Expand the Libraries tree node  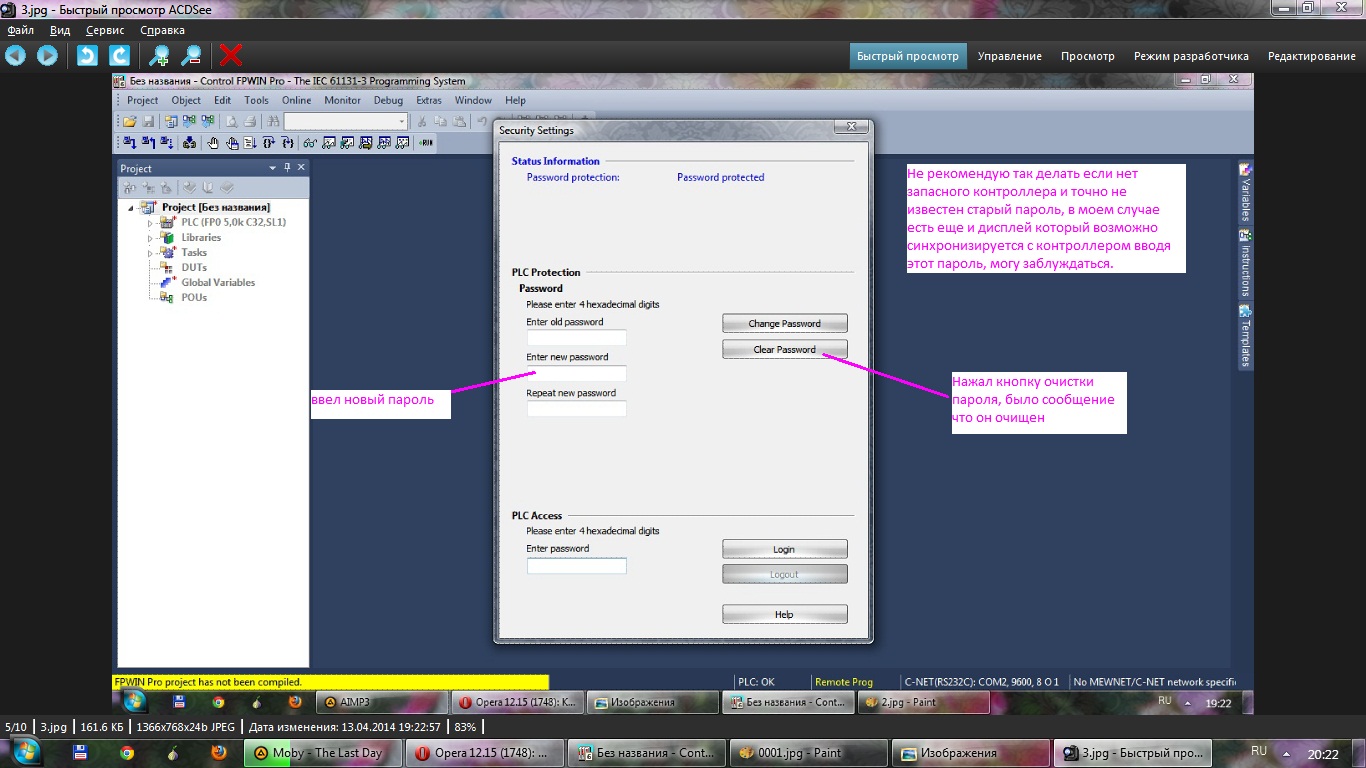[150, 237]
